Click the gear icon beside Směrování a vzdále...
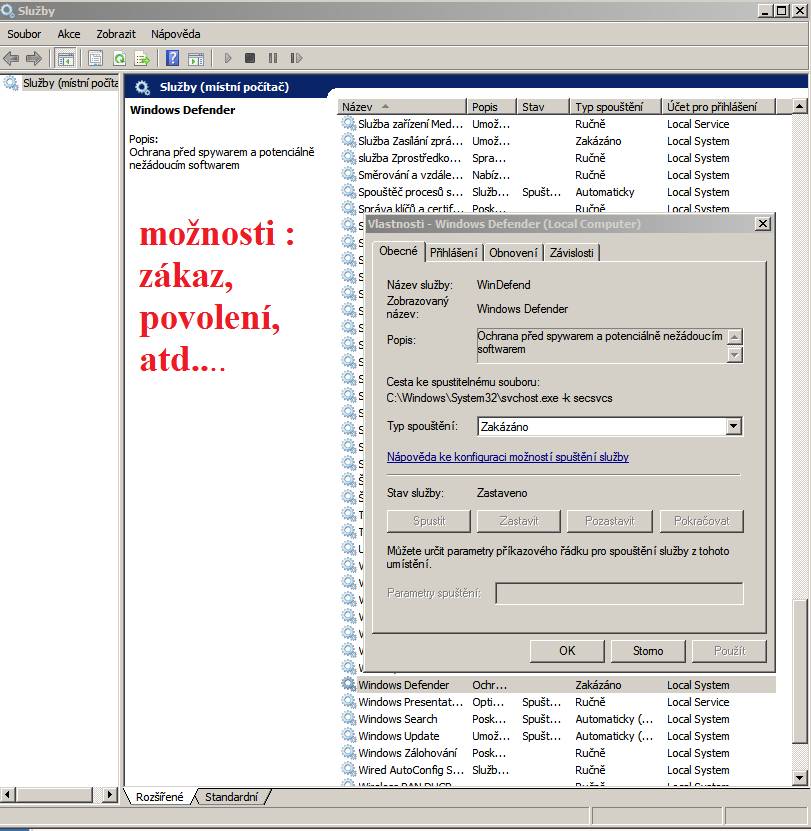The width and height of the screenshot is (811, 831). (348, 175)
